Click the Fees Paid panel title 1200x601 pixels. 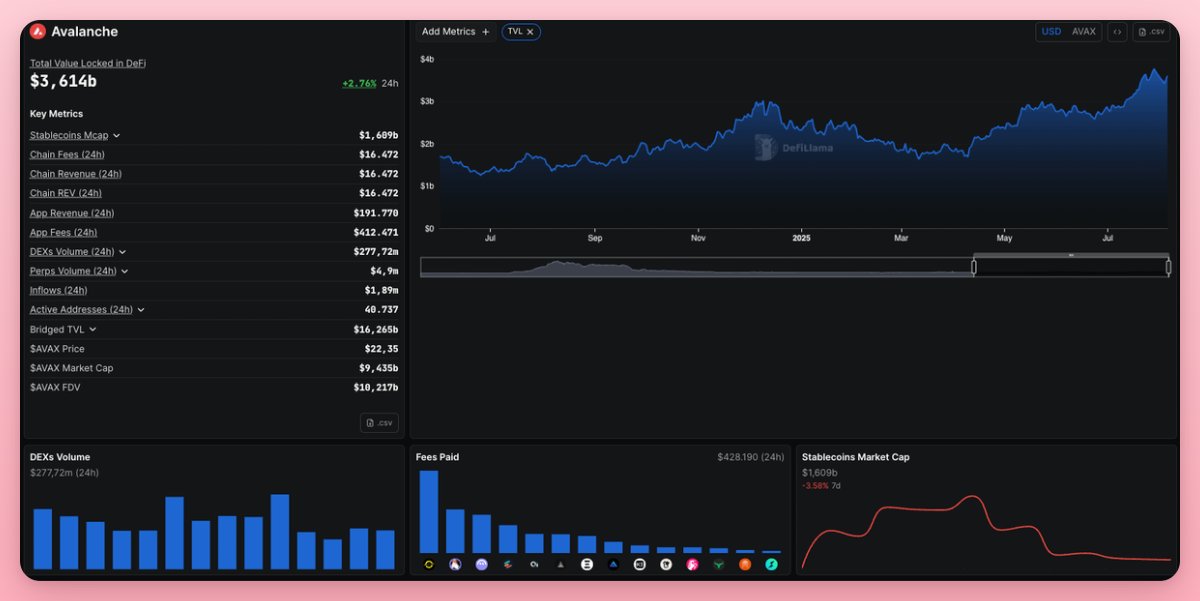(x=438, y=457)
